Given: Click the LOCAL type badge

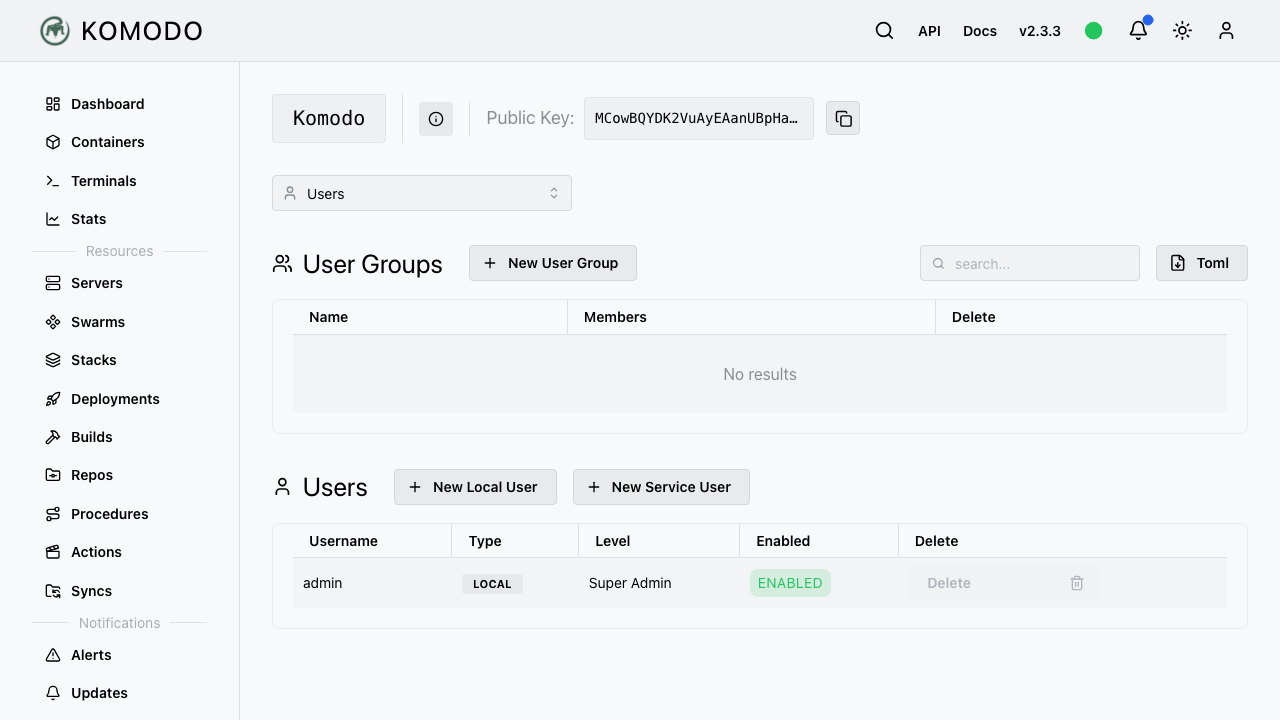Looking at the screenshot, I should pos(492,584).
